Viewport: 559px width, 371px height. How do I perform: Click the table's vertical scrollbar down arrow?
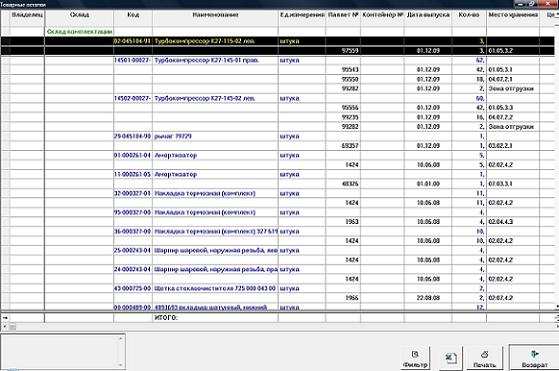point(557,306)
